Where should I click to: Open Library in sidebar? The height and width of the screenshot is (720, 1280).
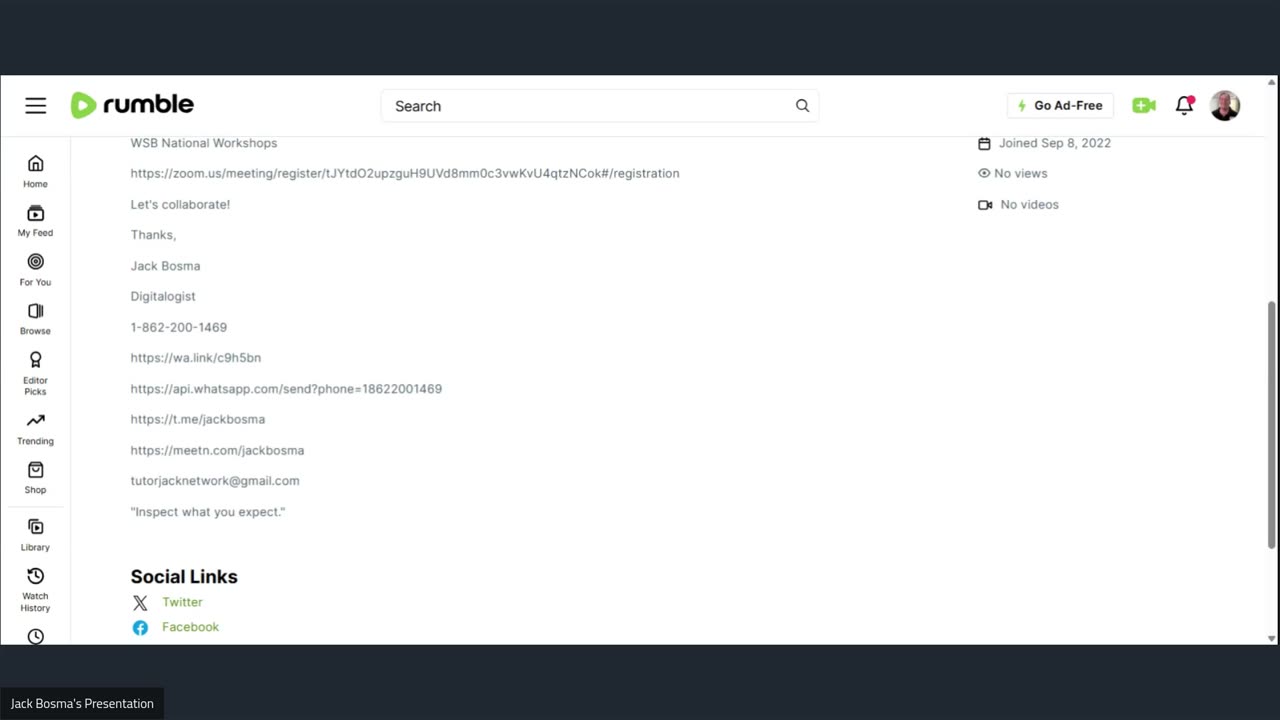(x=35, y=535)
